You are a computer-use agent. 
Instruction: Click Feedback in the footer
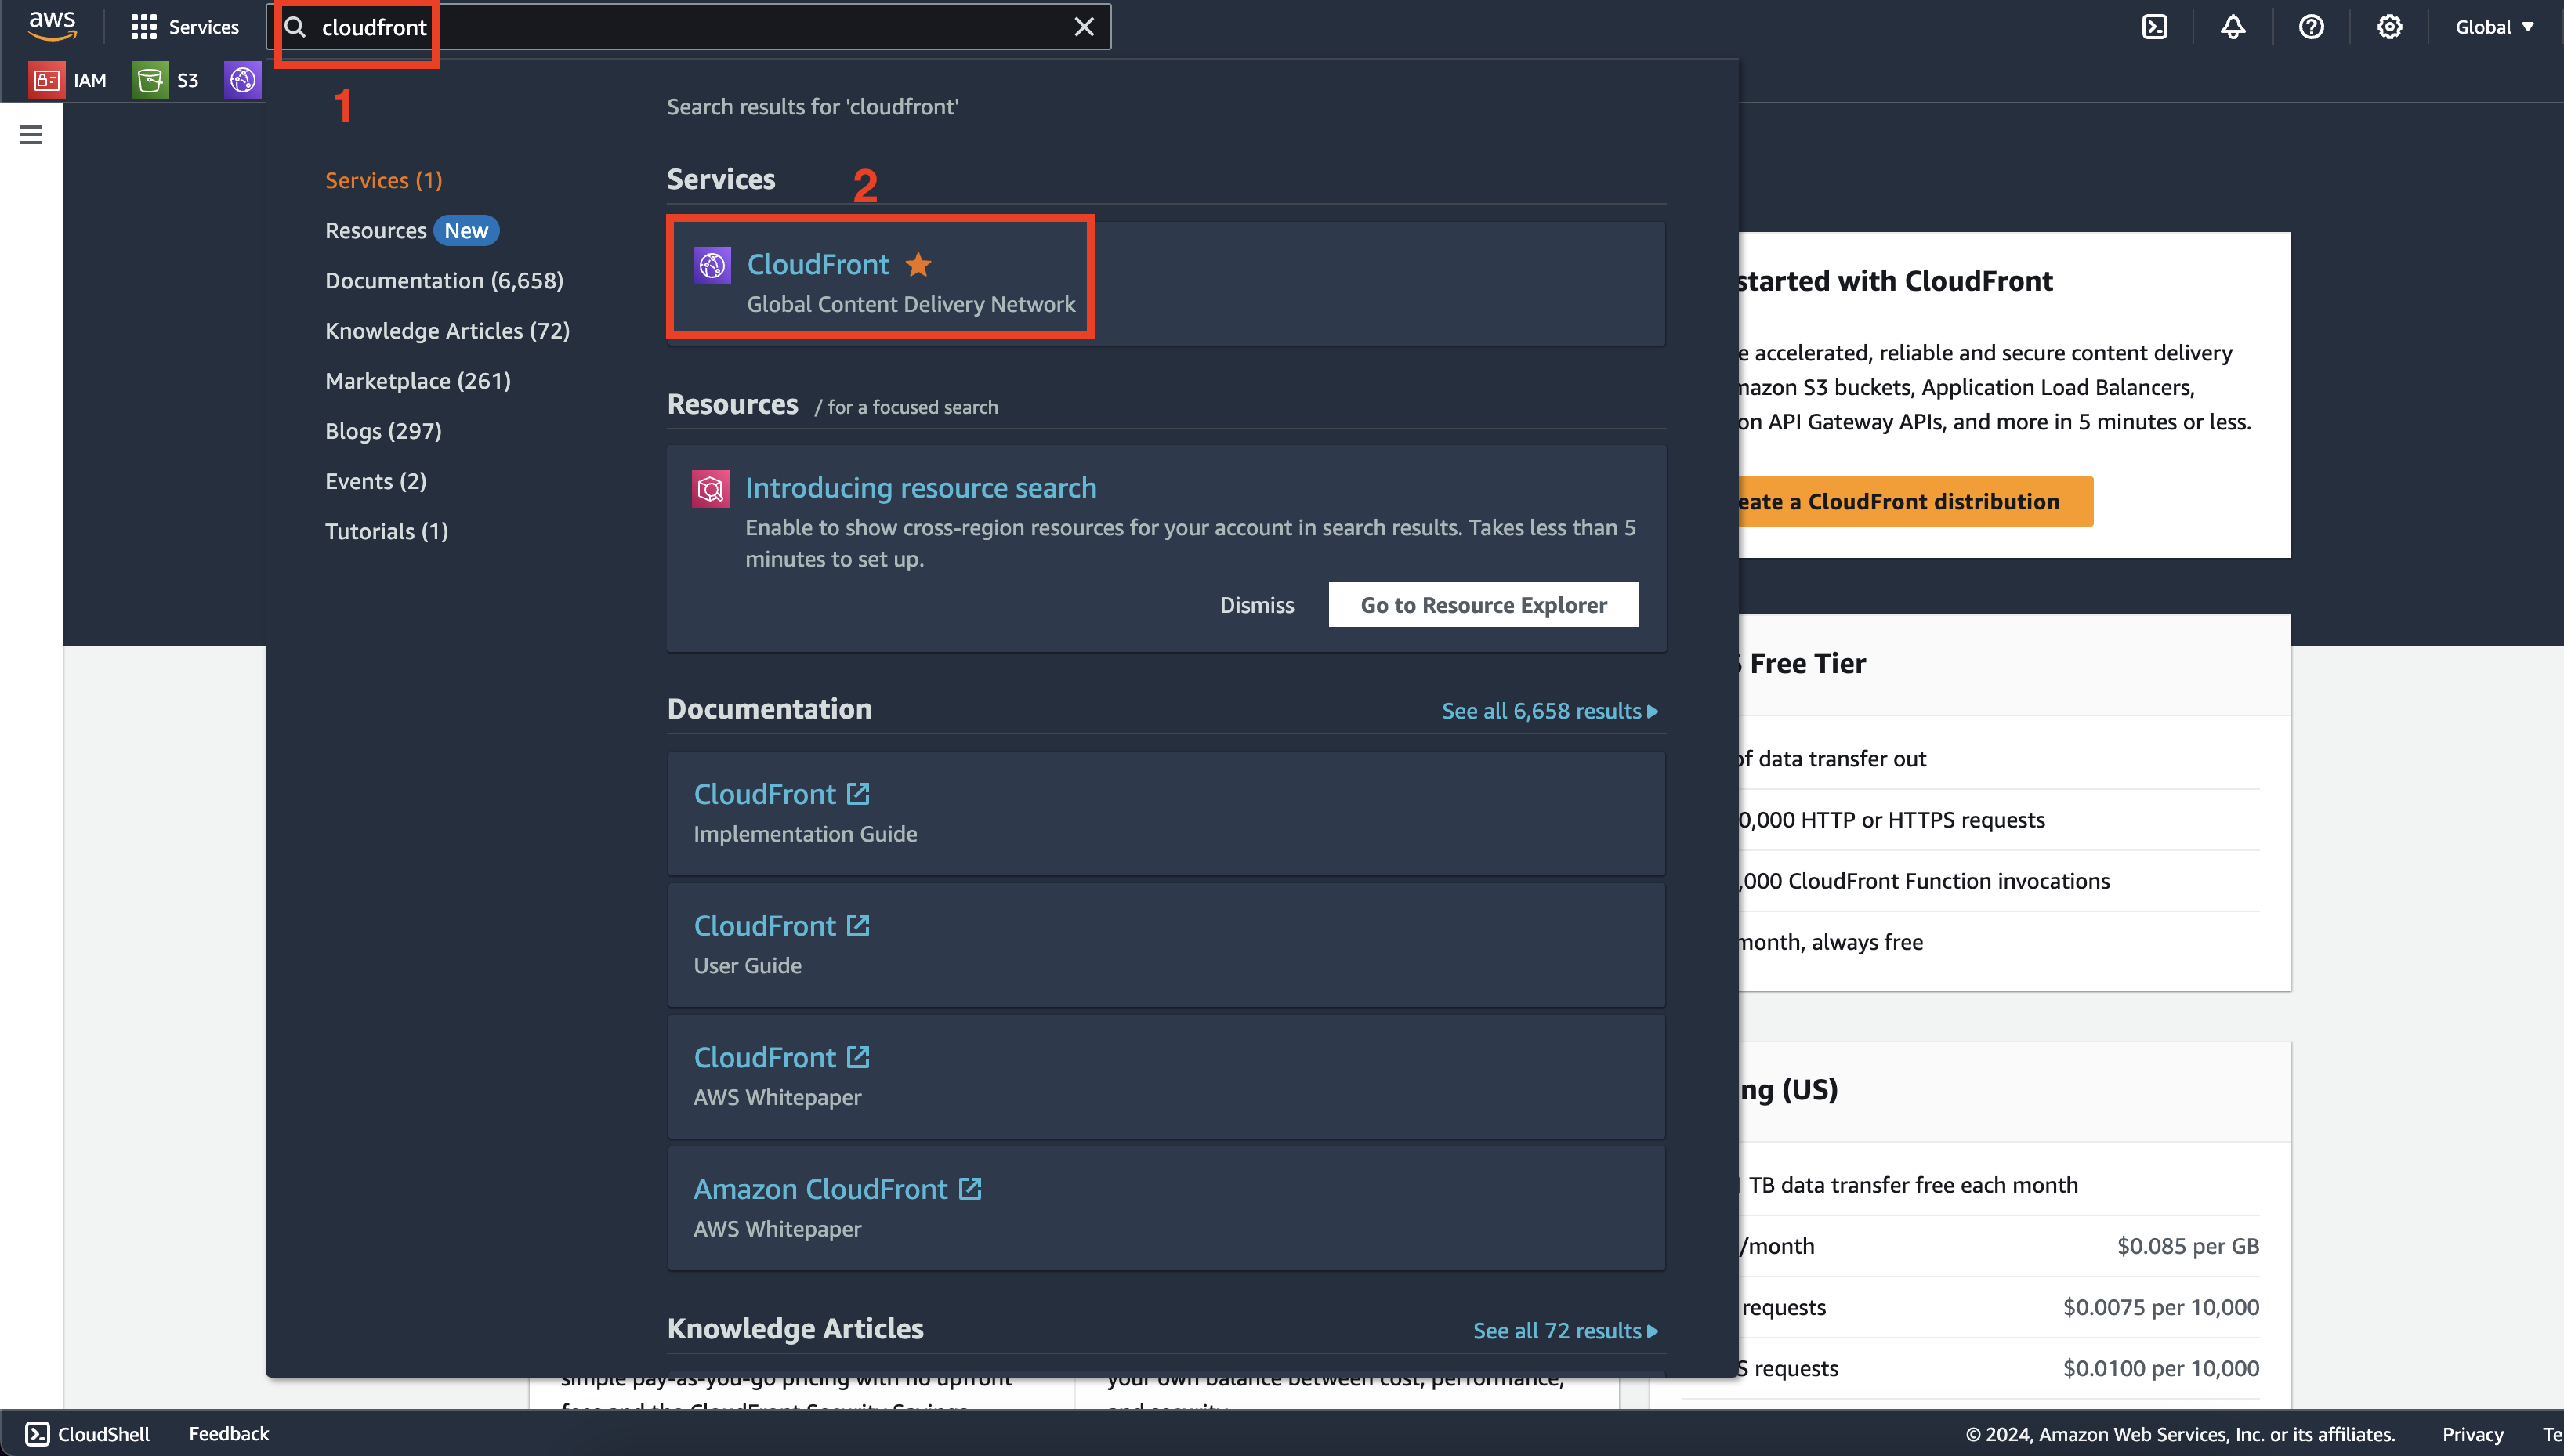pyautogui.click(x=229, y=1434)
